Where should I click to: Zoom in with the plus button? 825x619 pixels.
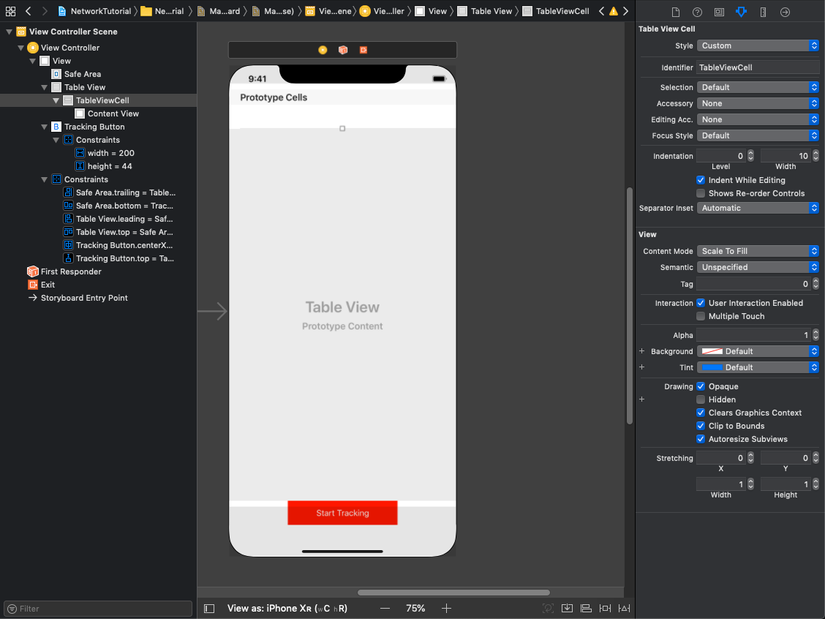(x=446, y=608)
